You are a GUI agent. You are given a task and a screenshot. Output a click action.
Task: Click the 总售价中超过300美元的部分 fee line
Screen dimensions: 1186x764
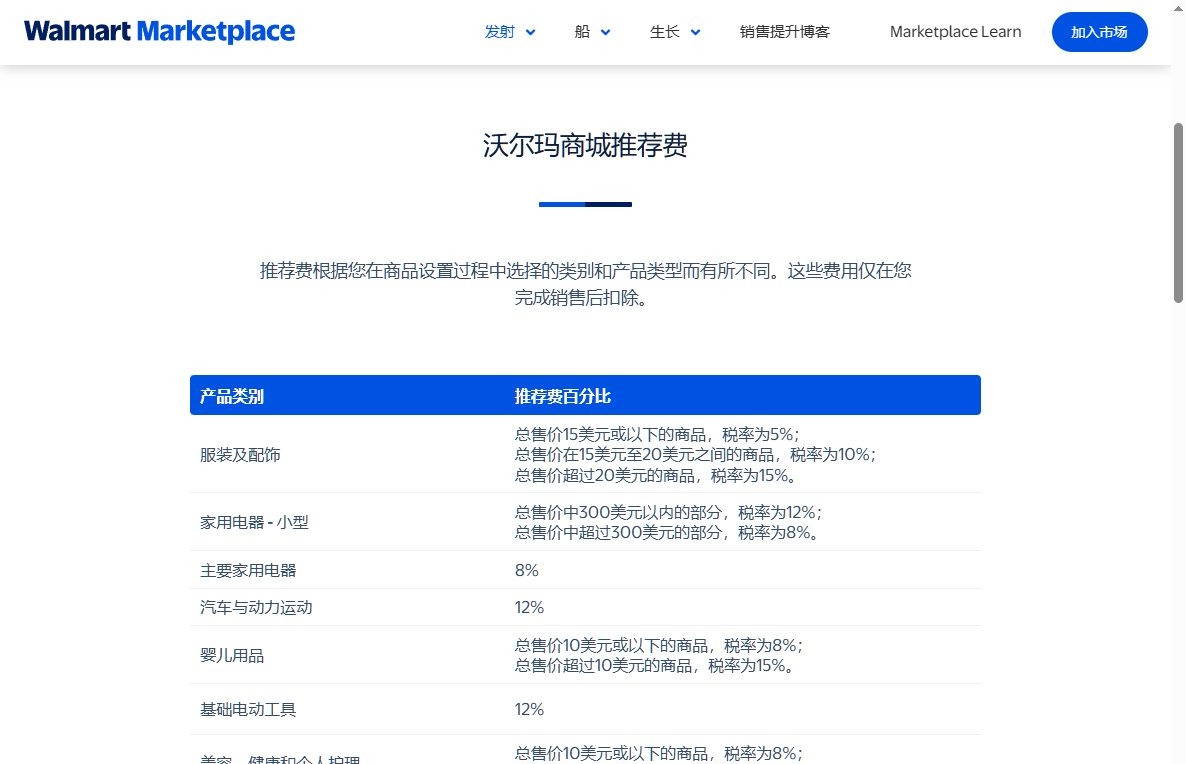pos(667,533)
